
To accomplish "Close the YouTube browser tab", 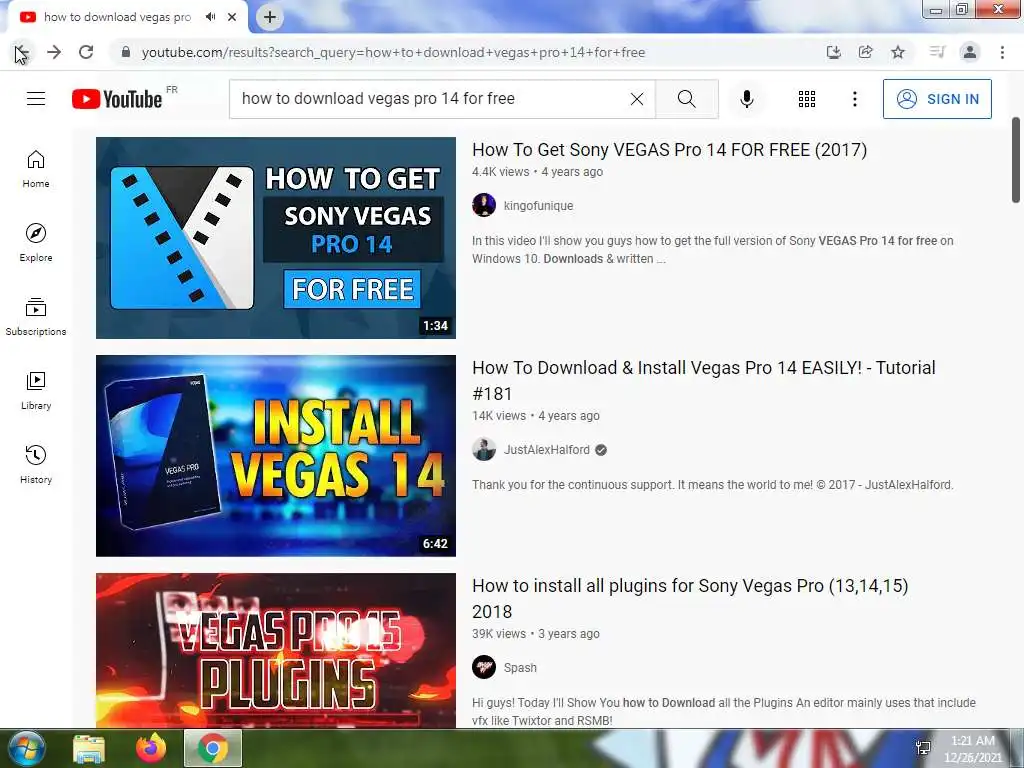I will tap(232, 17).
